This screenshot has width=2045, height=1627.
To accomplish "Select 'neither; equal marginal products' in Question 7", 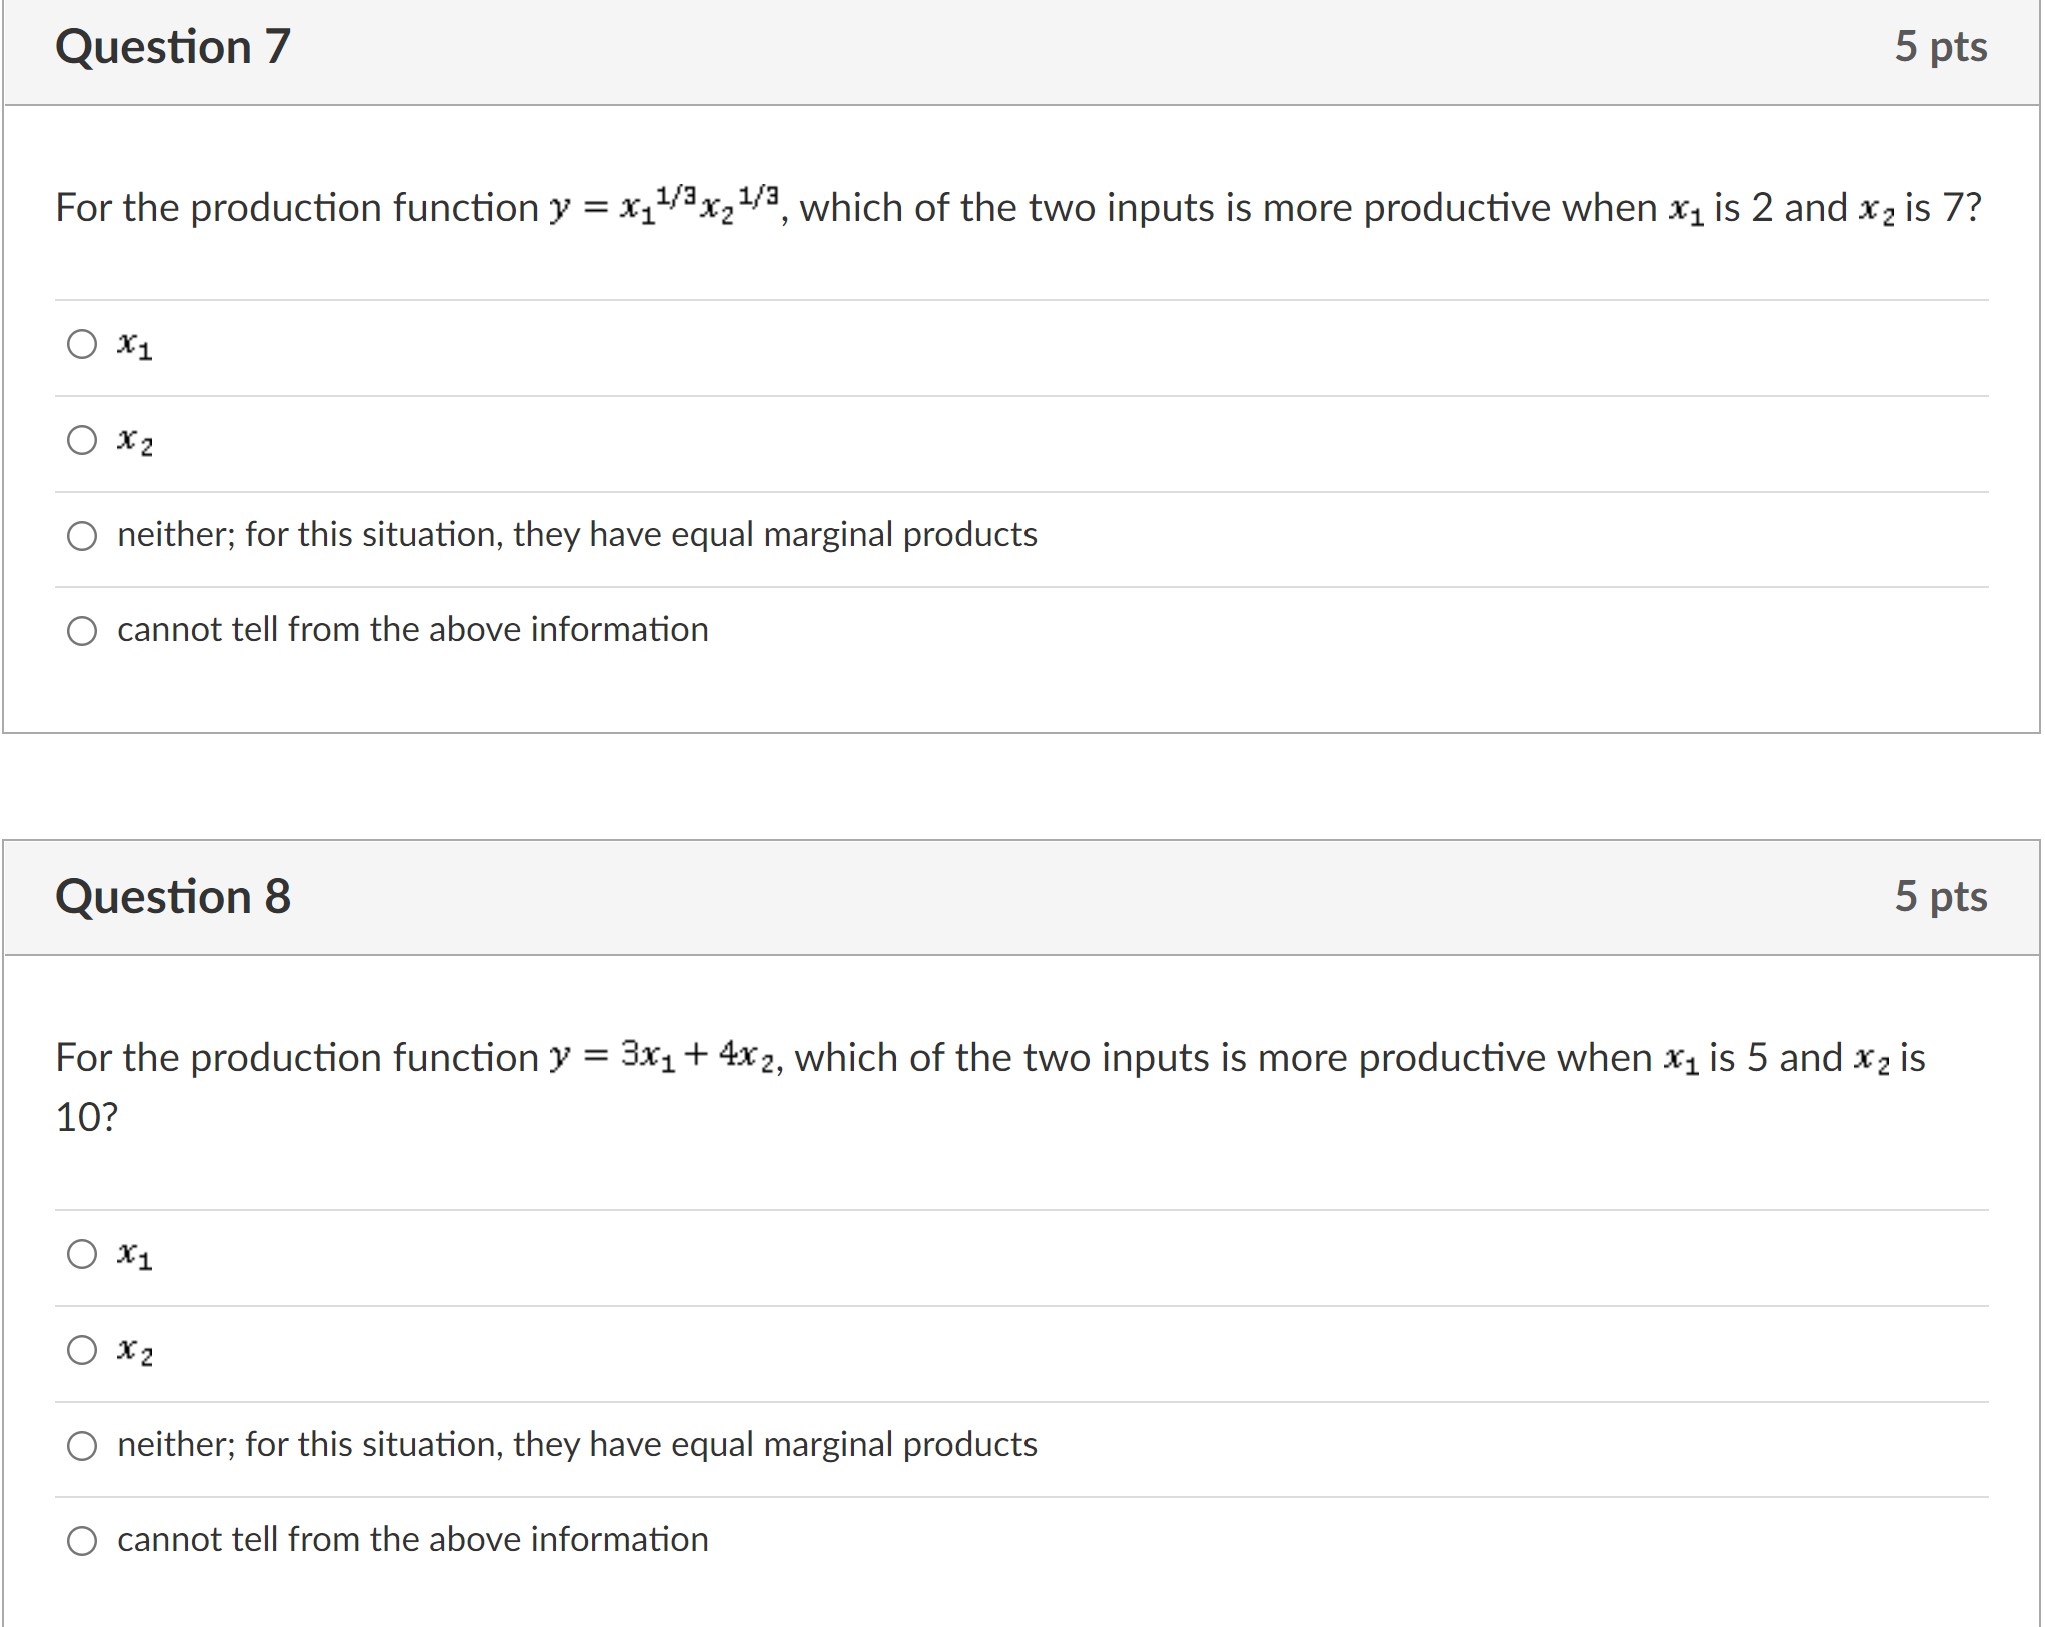I will coord(82,536).
